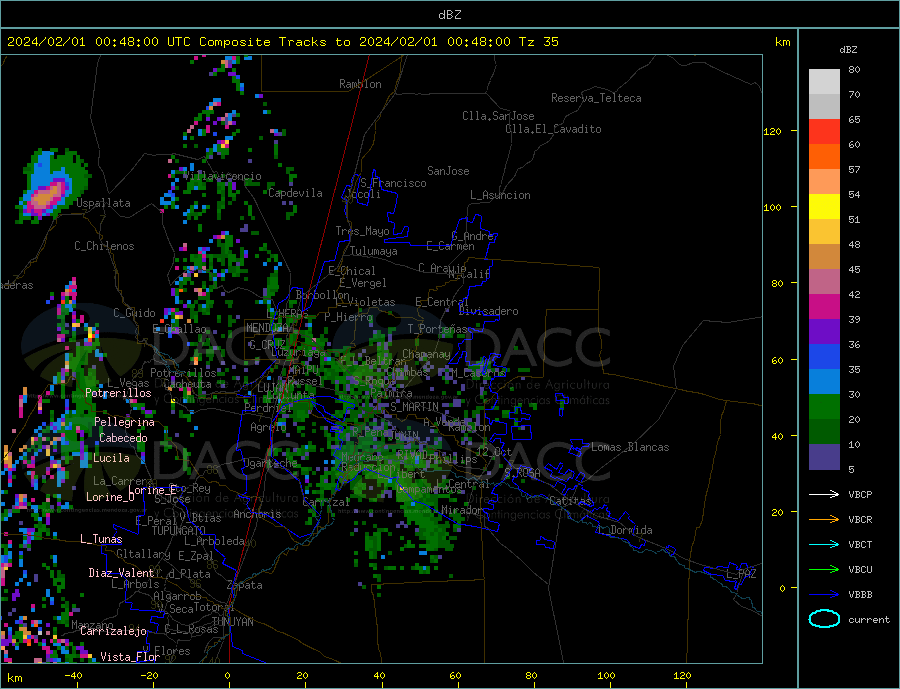Click the L_Tunas station label

(101, 539)
